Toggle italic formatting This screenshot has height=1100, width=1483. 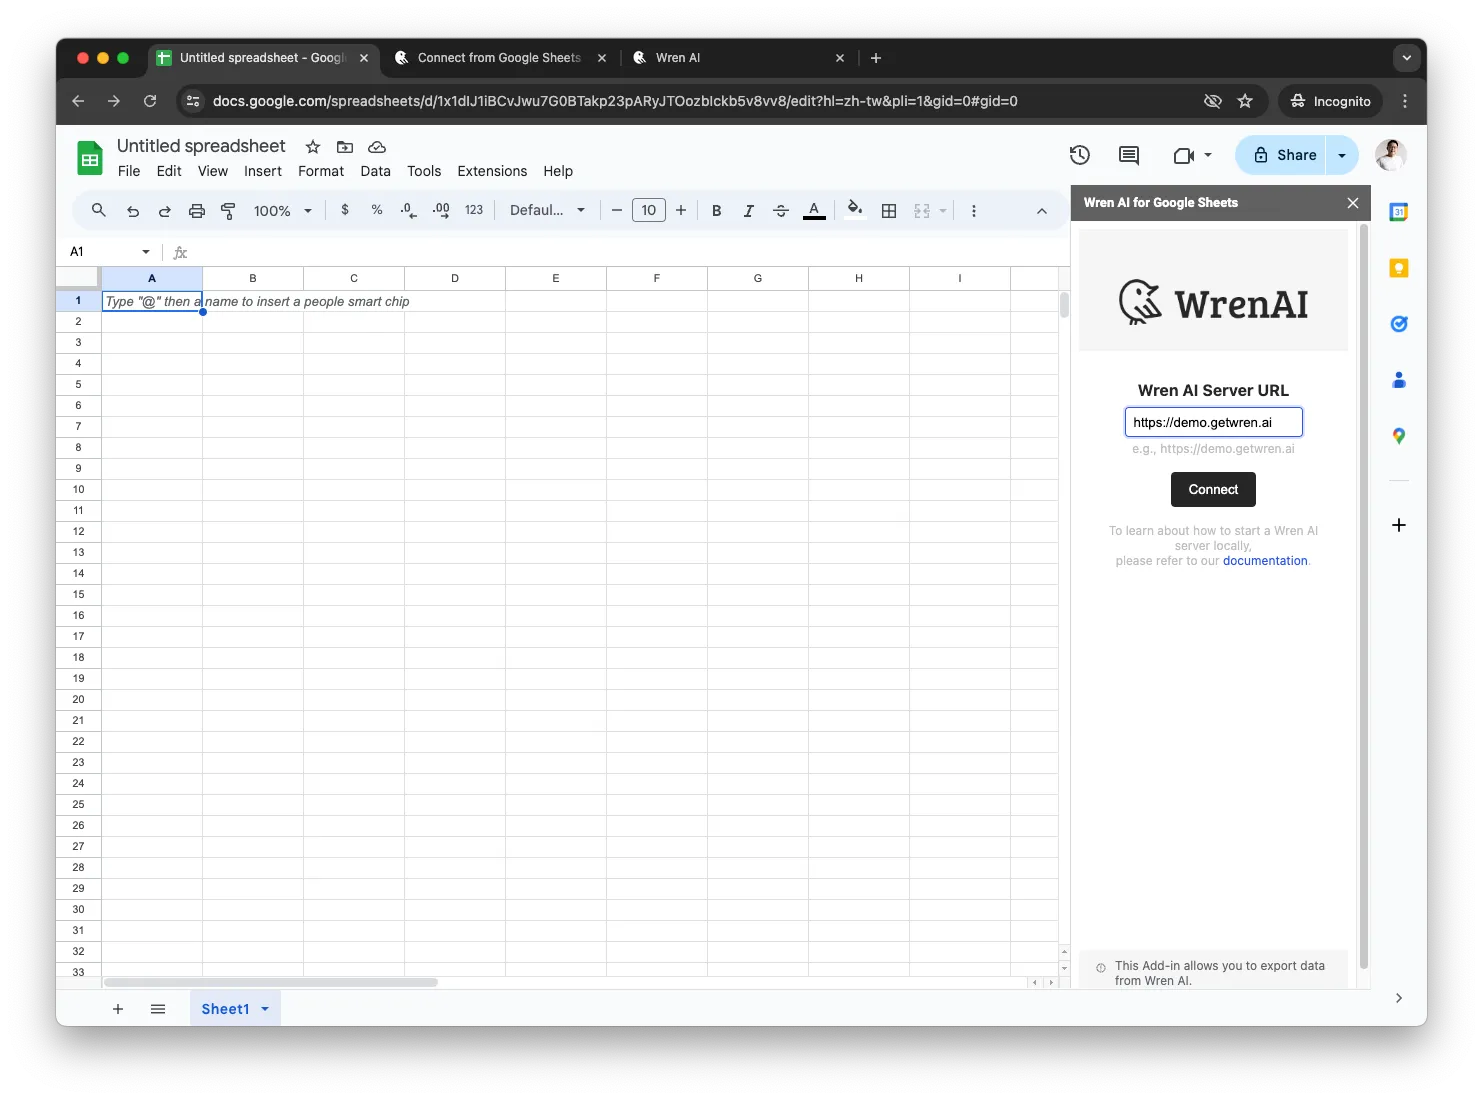click(x=748, y=210)
